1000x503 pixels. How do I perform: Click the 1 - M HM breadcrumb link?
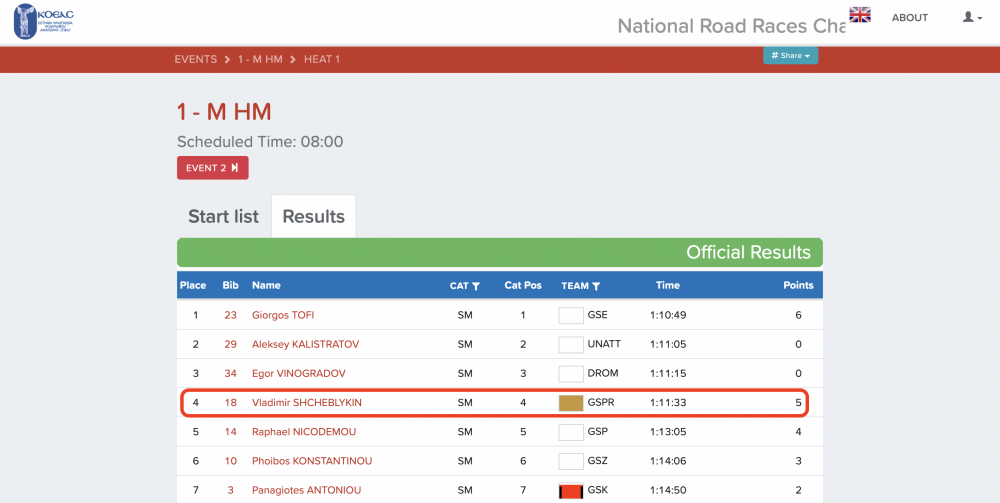tap(259, 59)
